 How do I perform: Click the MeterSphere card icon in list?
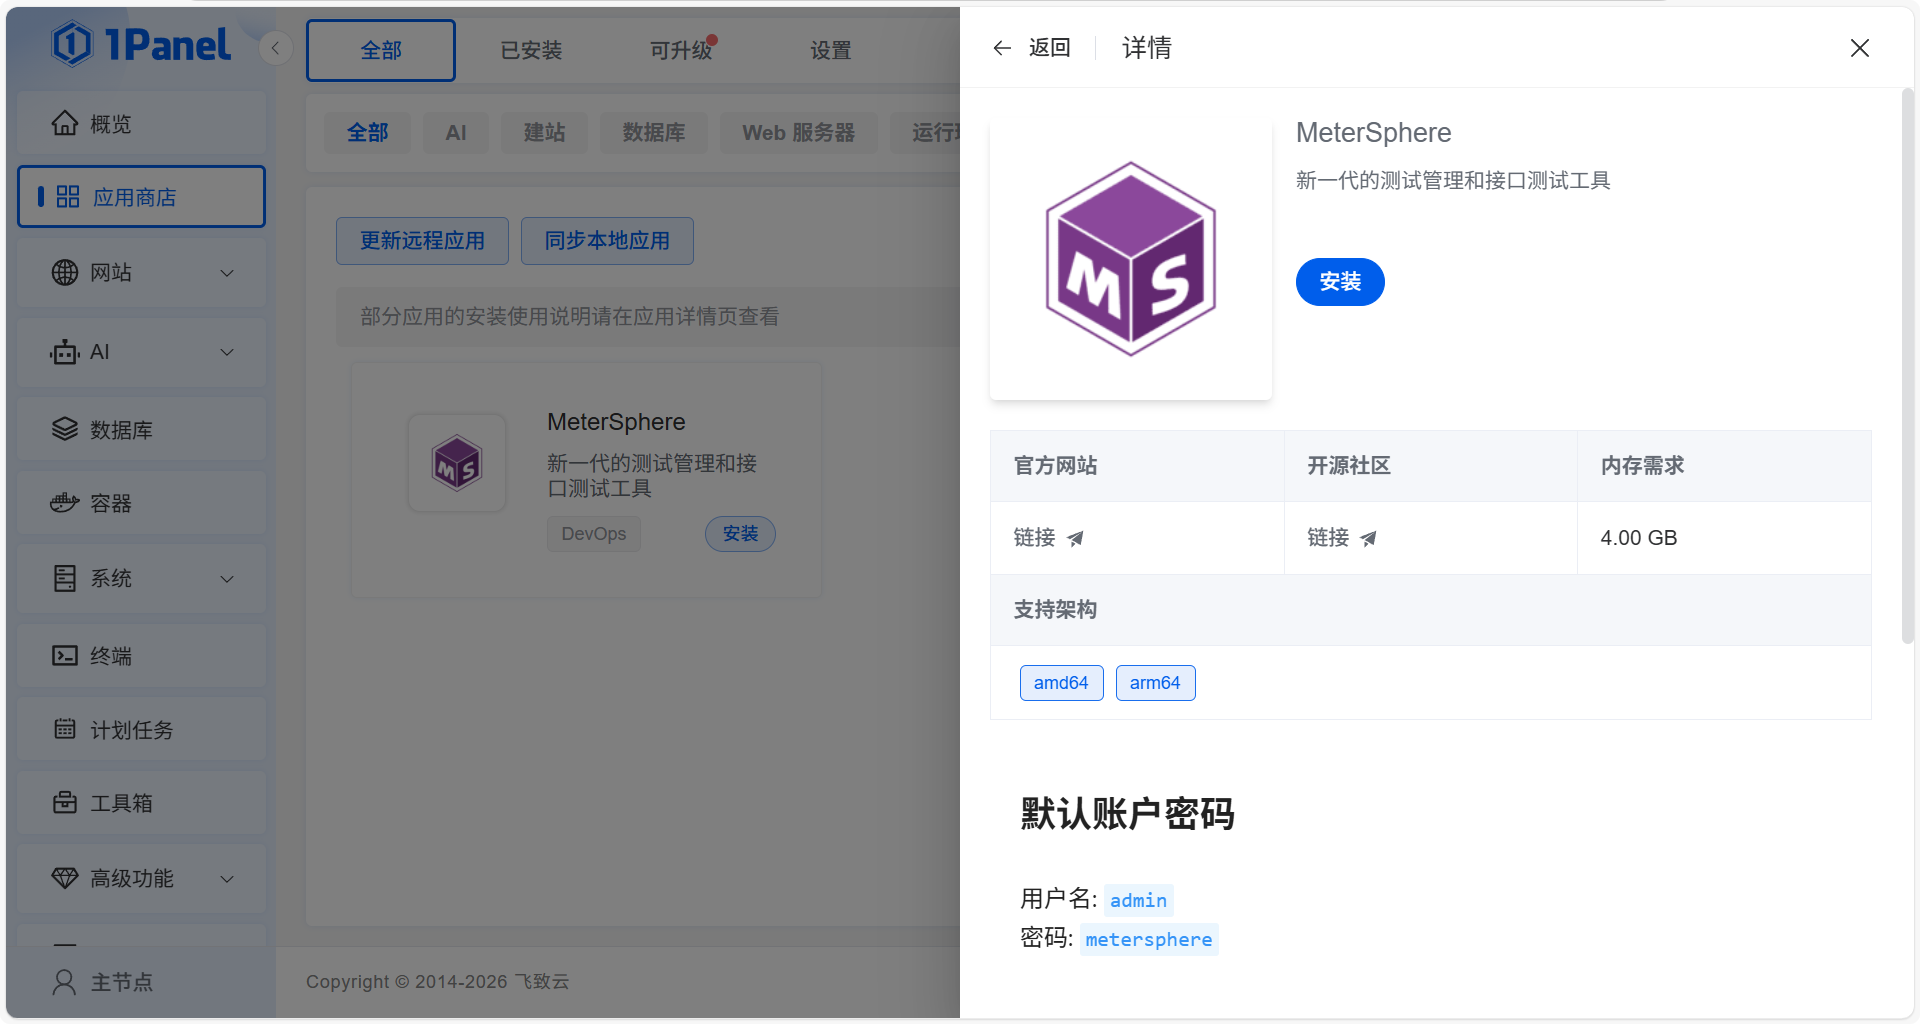tap(457, 463)
